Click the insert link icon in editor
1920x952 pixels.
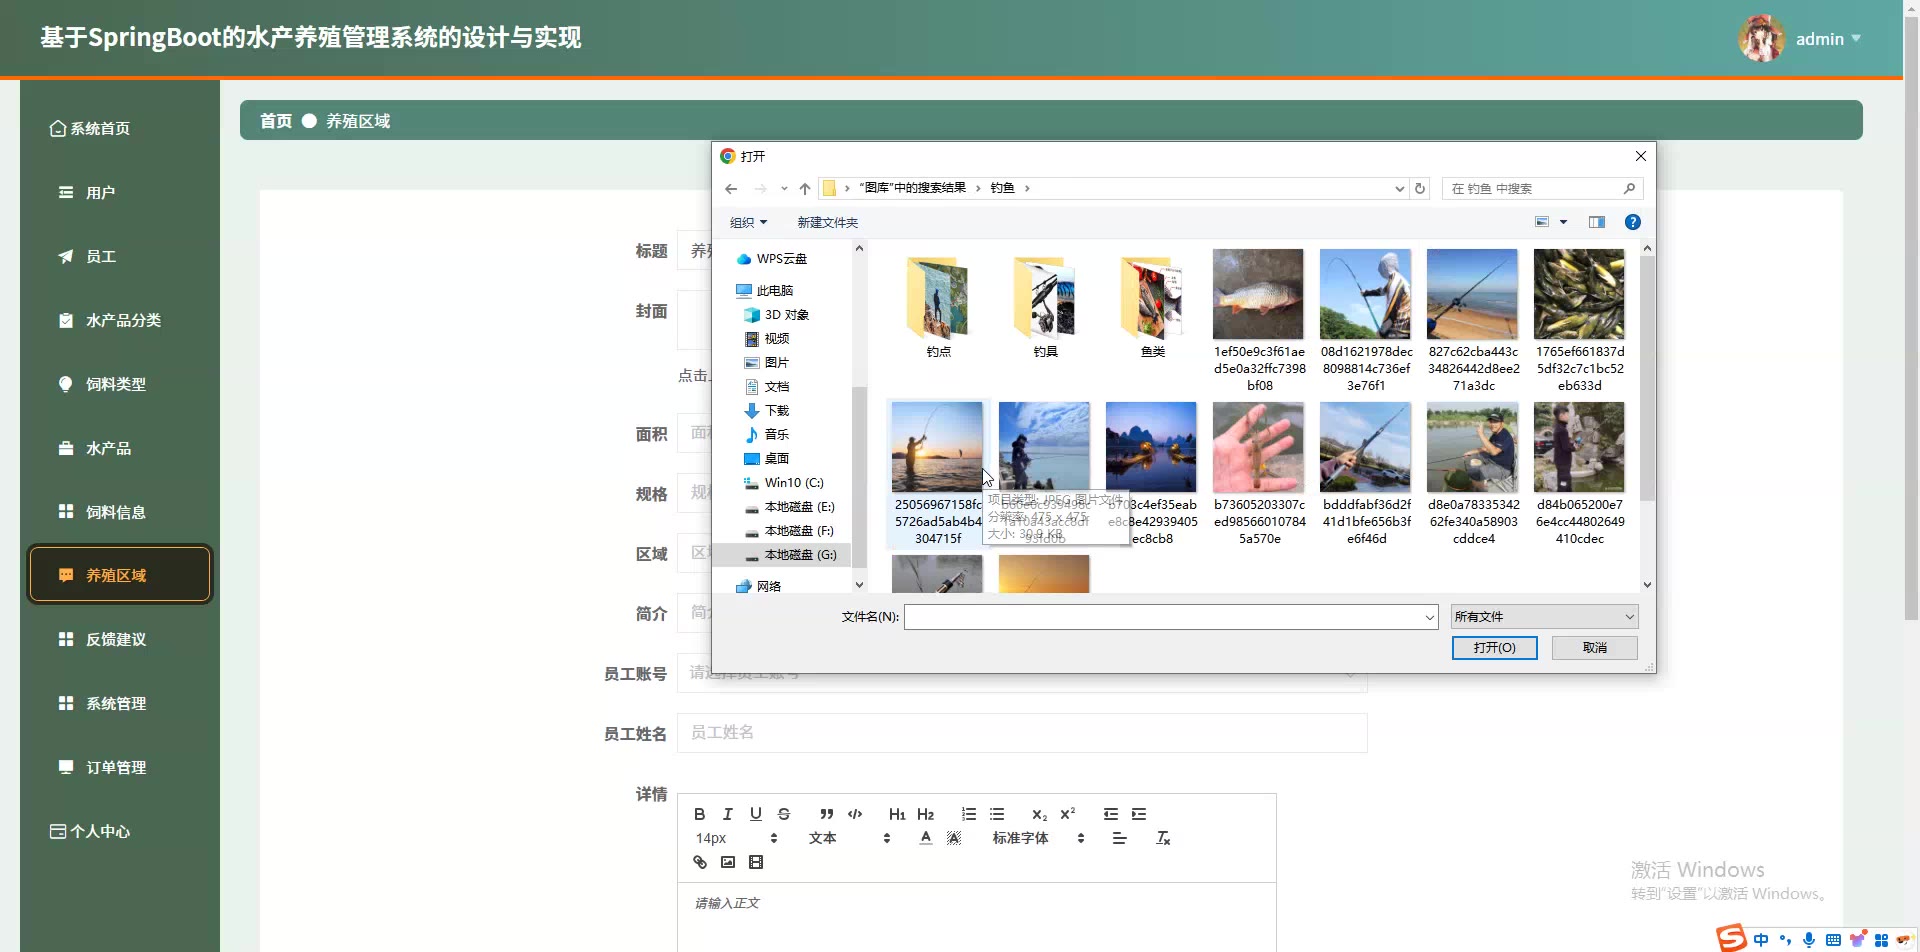[700, 862]
